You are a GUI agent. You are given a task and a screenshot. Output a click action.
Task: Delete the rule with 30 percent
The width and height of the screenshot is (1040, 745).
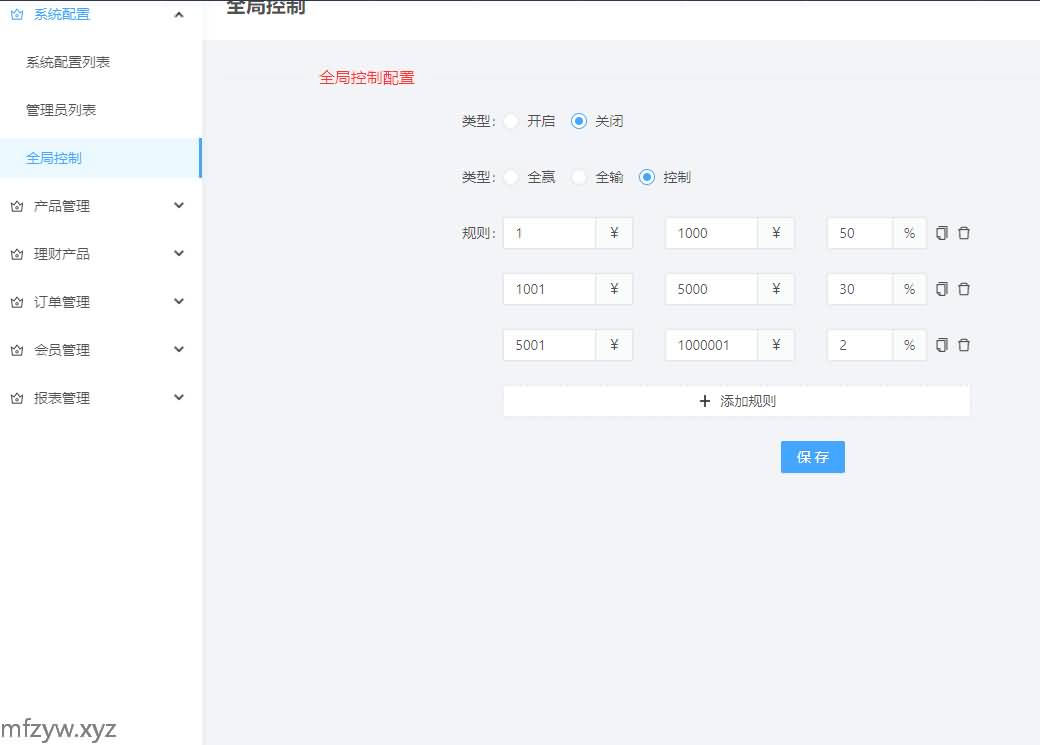(964, 289)
